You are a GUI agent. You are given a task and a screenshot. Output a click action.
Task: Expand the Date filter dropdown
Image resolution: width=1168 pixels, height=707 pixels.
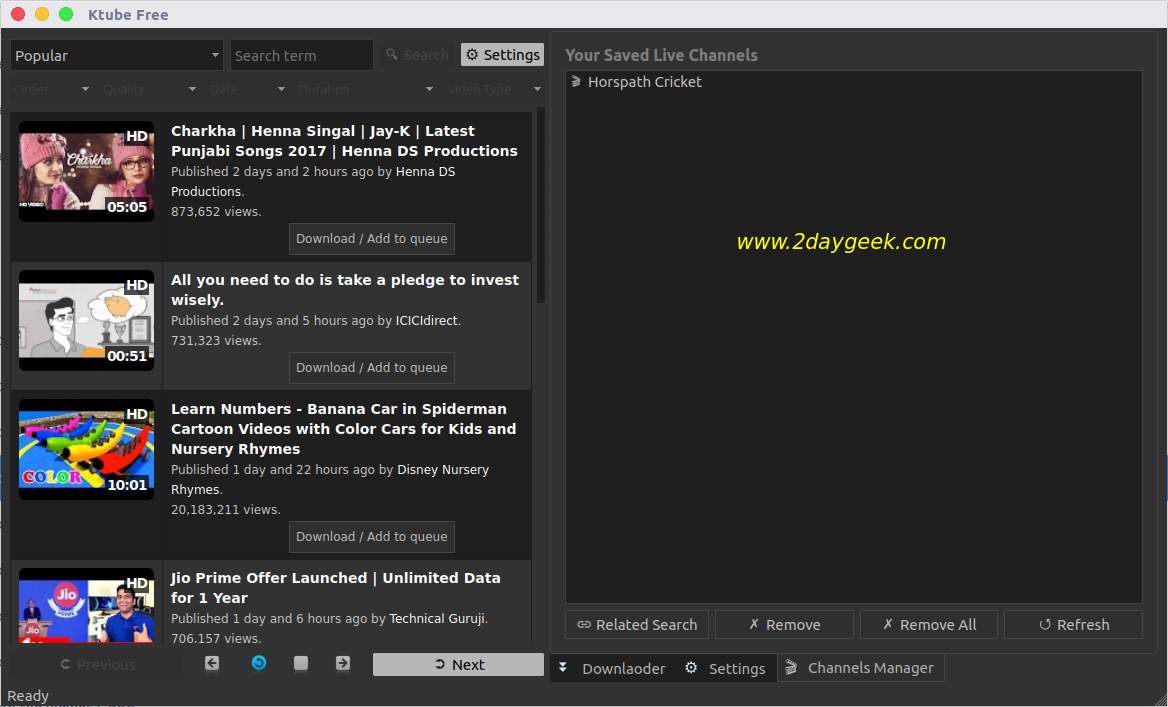click(247, 89)
